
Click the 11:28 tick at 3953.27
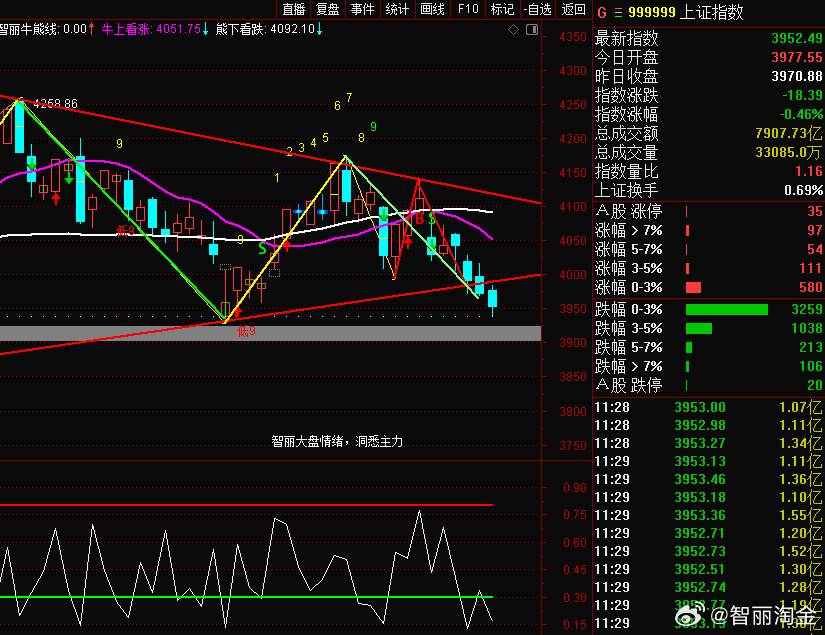tap(709, 443)
